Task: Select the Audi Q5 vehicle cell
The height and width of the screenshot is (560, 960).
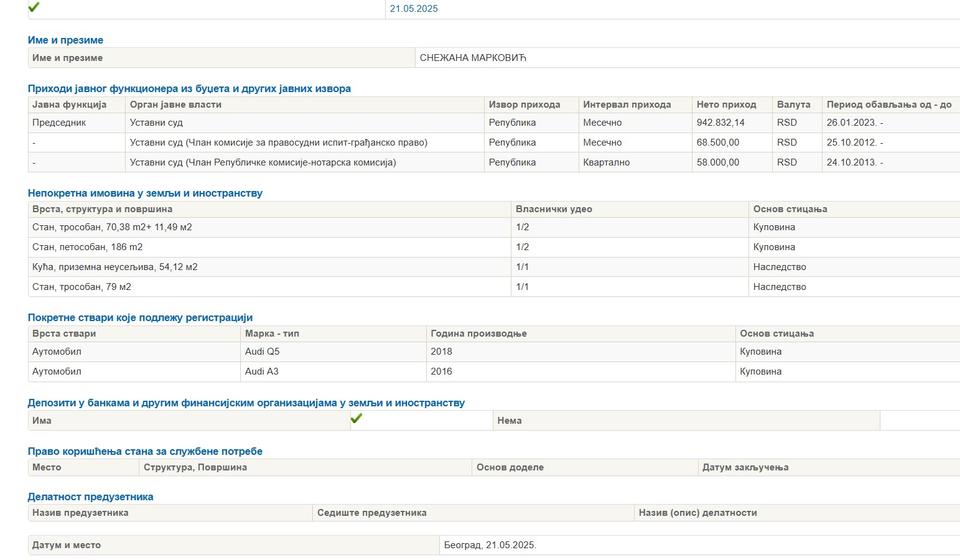Action: 262,352
